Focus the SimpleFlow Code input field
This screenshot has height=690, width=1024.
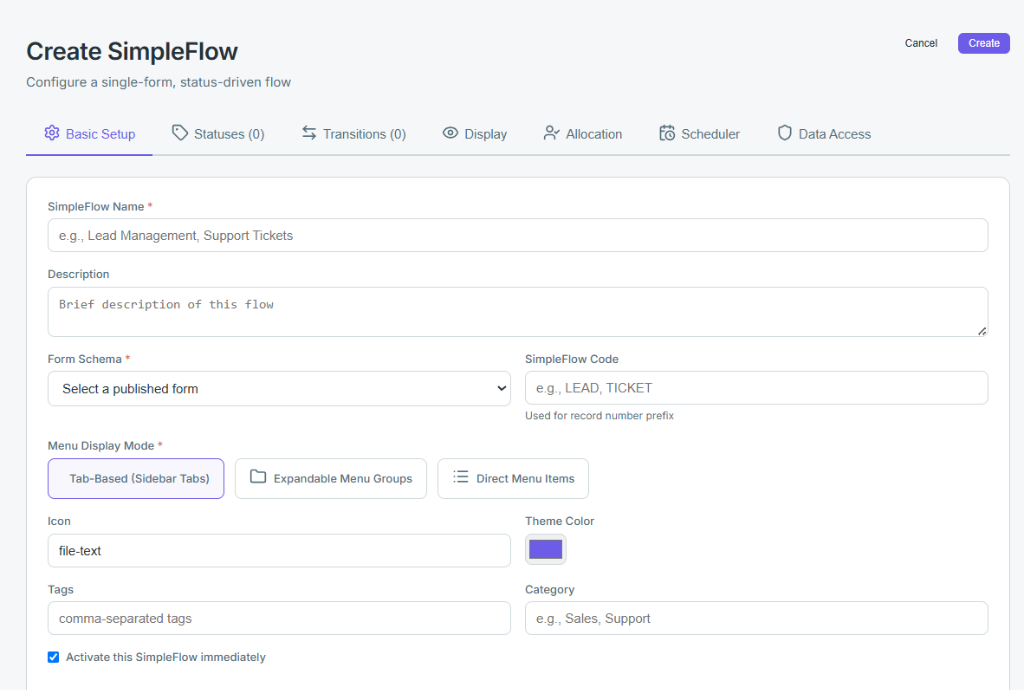pos(756,388)
